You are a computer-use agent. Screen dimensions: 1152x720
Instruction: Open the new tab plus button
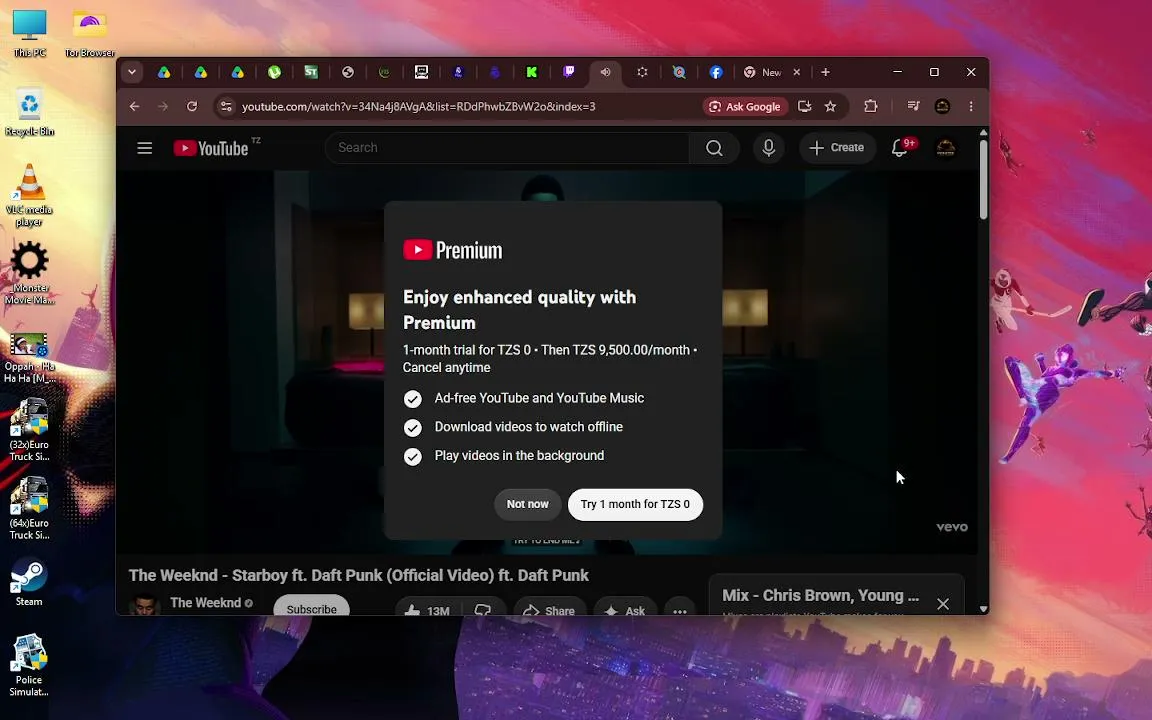(826, 72)
